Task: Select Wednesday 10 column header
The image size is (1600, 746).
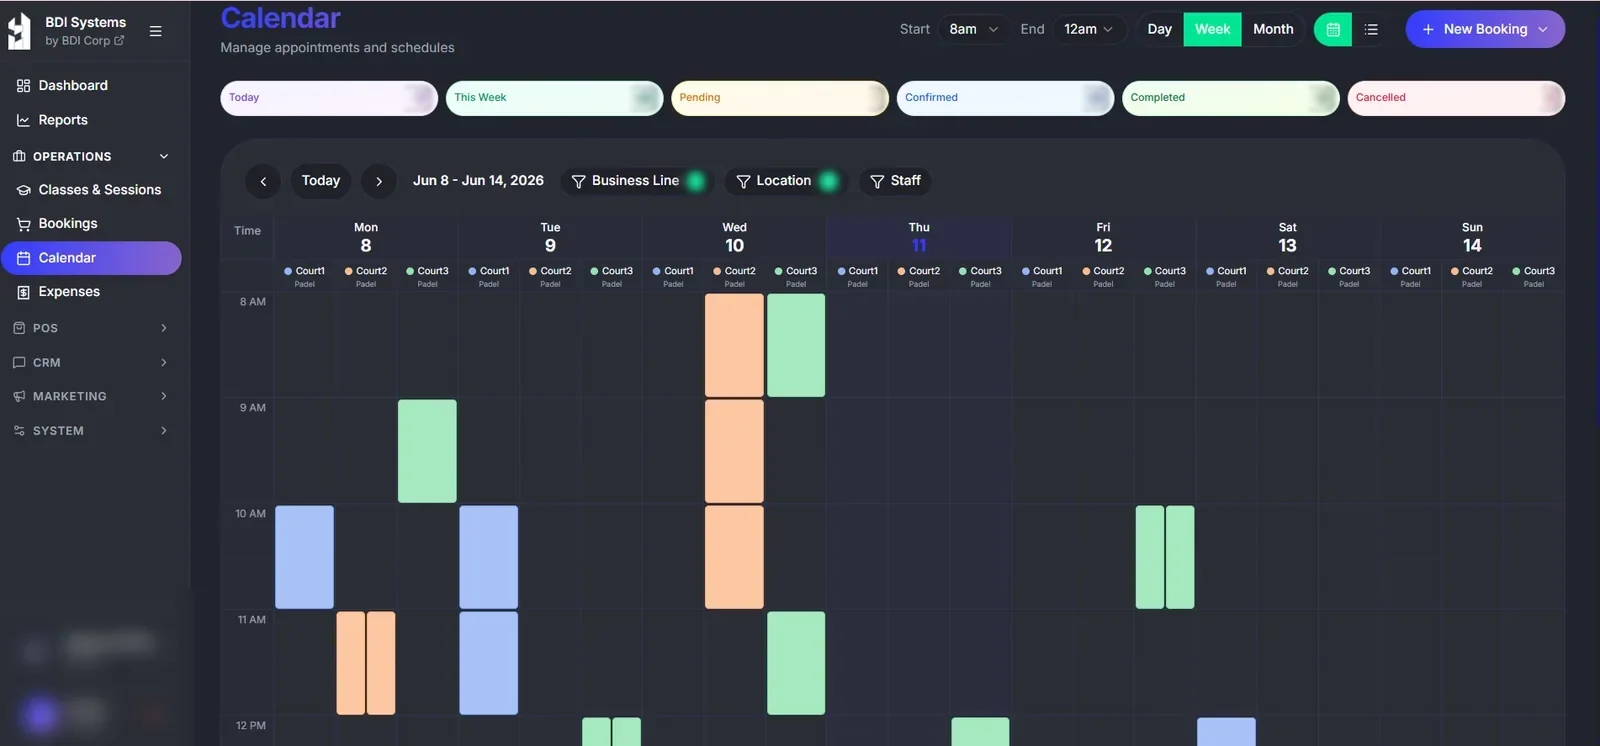Action: 734,238
